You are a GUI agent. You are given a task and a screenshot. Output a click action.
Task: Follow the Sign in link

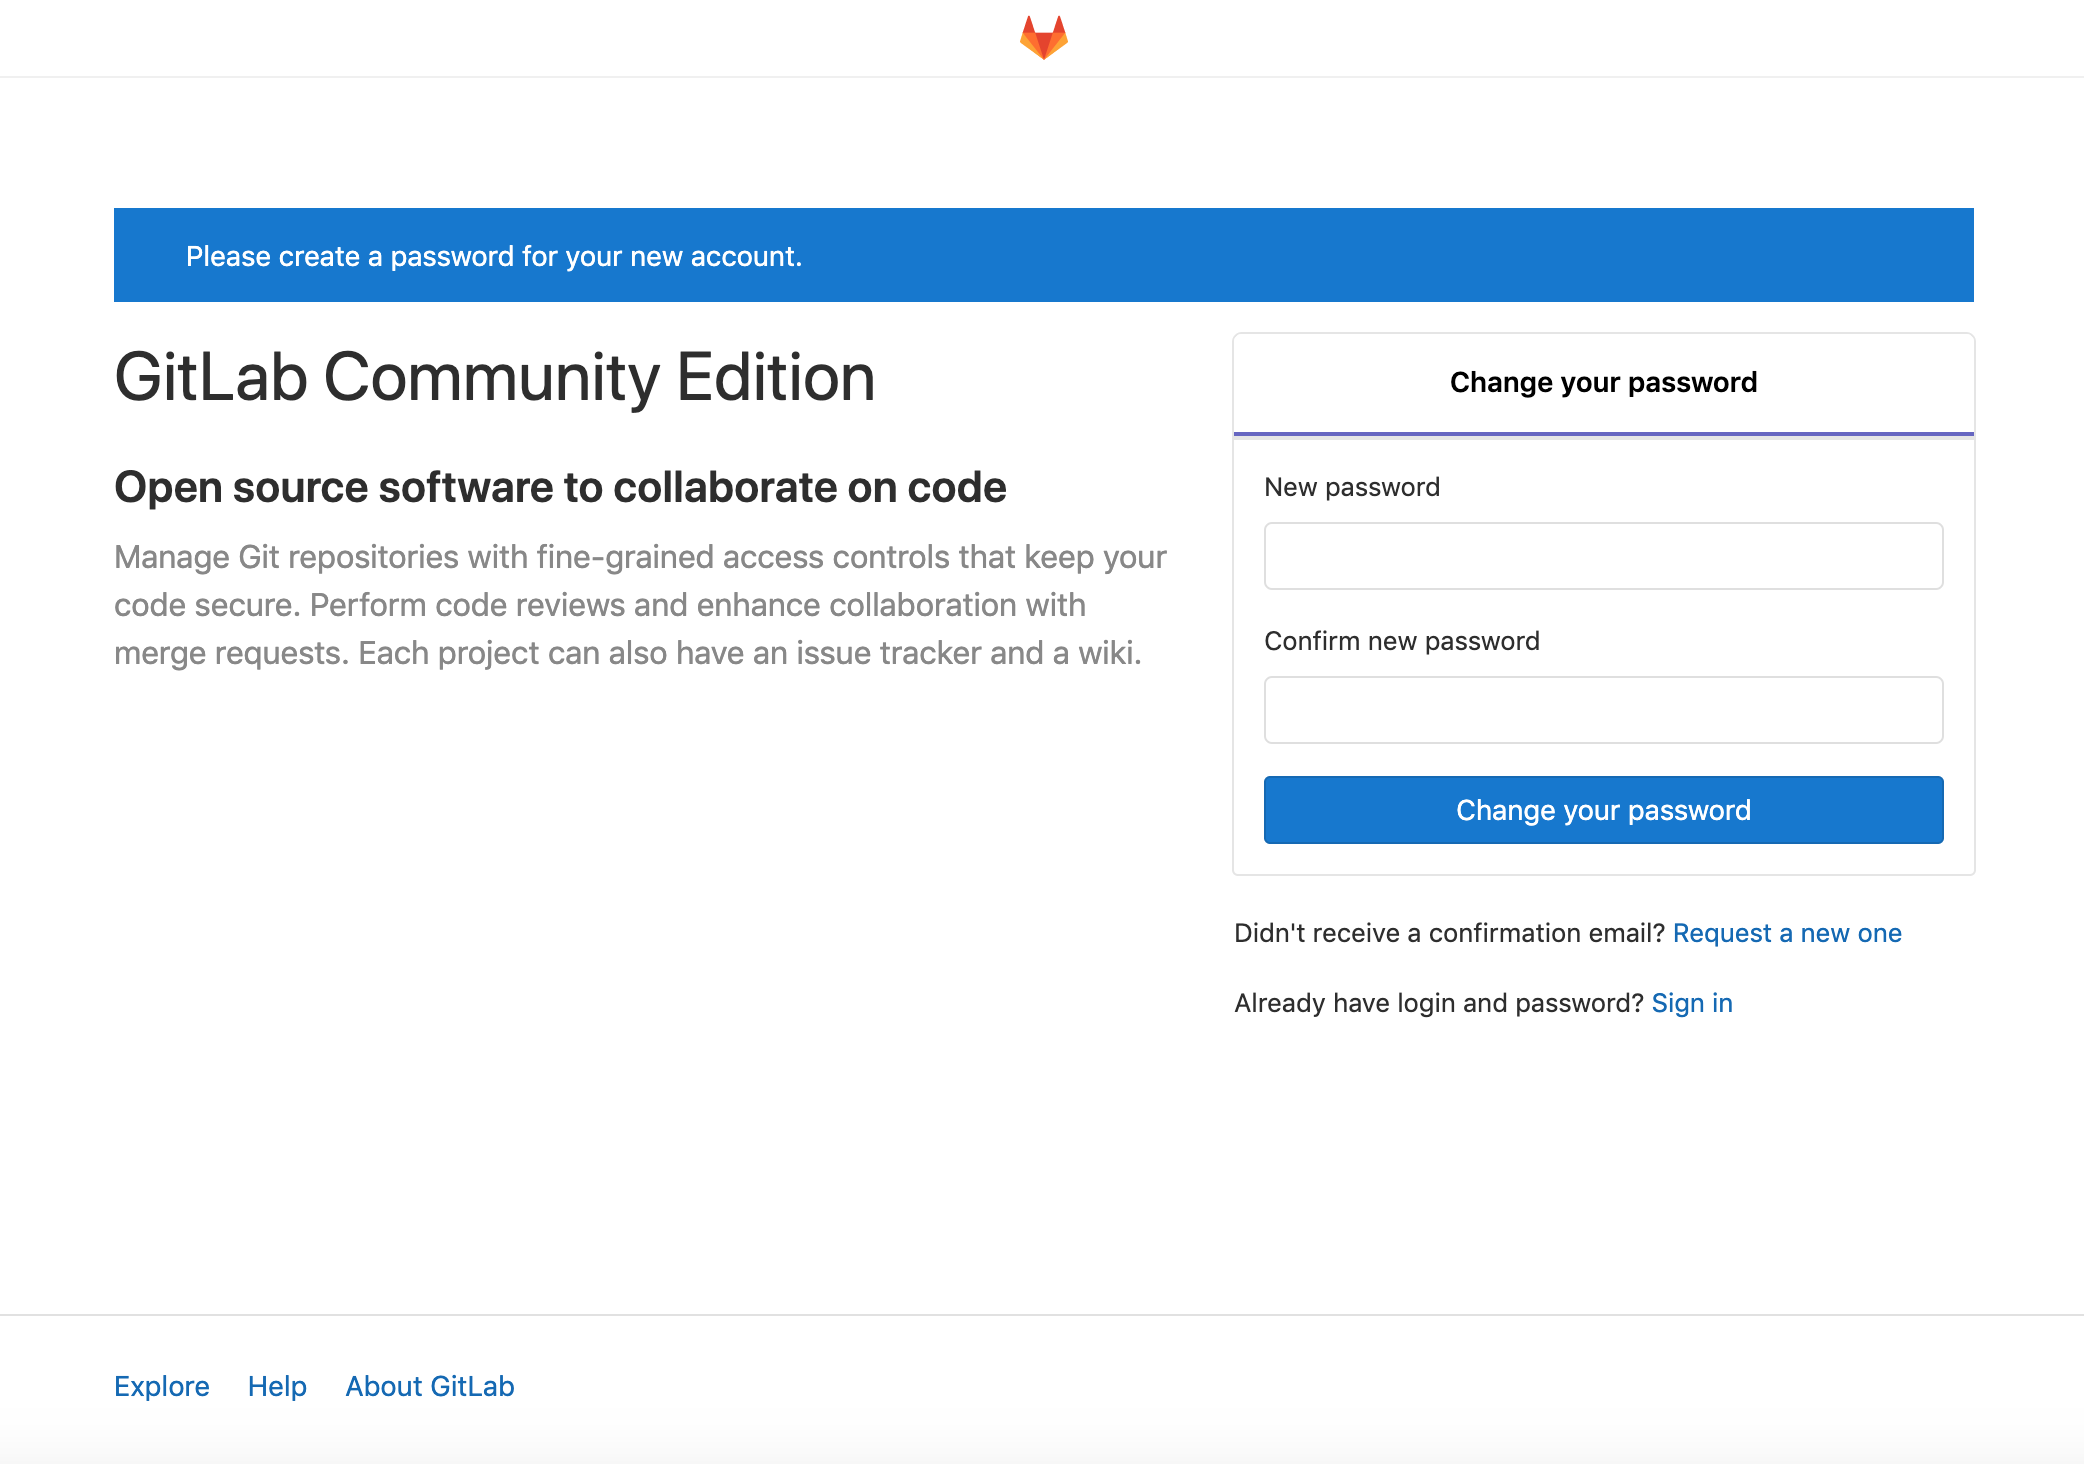pyautogui.click(x=1692, y=1003)
